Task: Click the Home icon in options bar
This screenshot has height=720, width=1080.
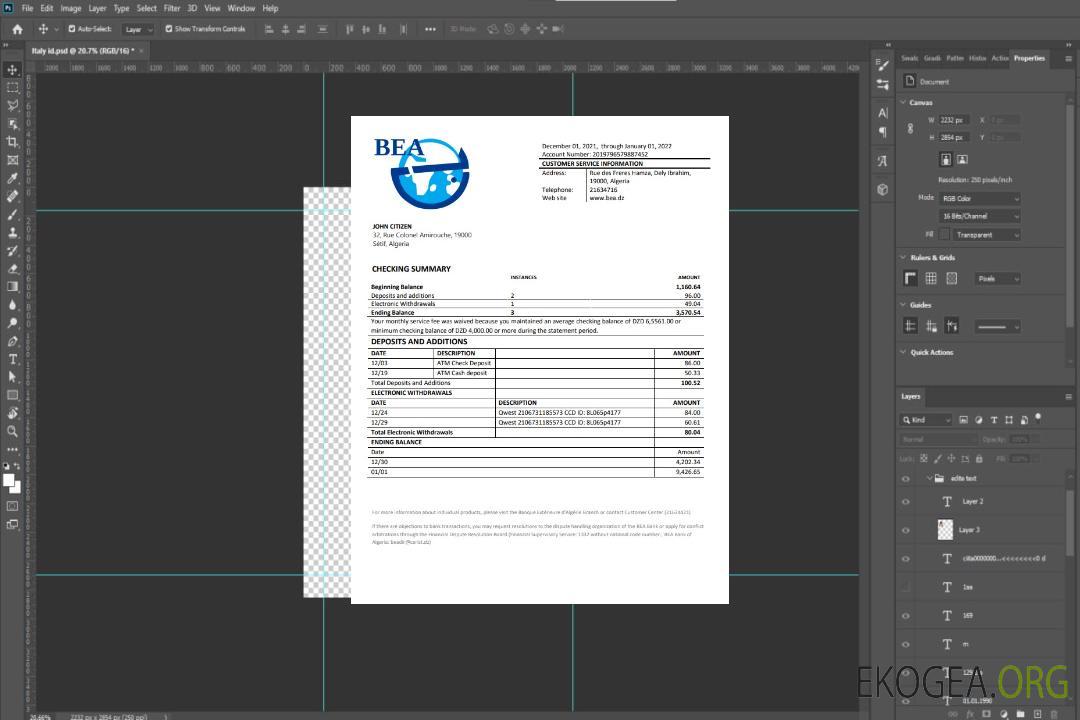Action: tap(17, 29)
